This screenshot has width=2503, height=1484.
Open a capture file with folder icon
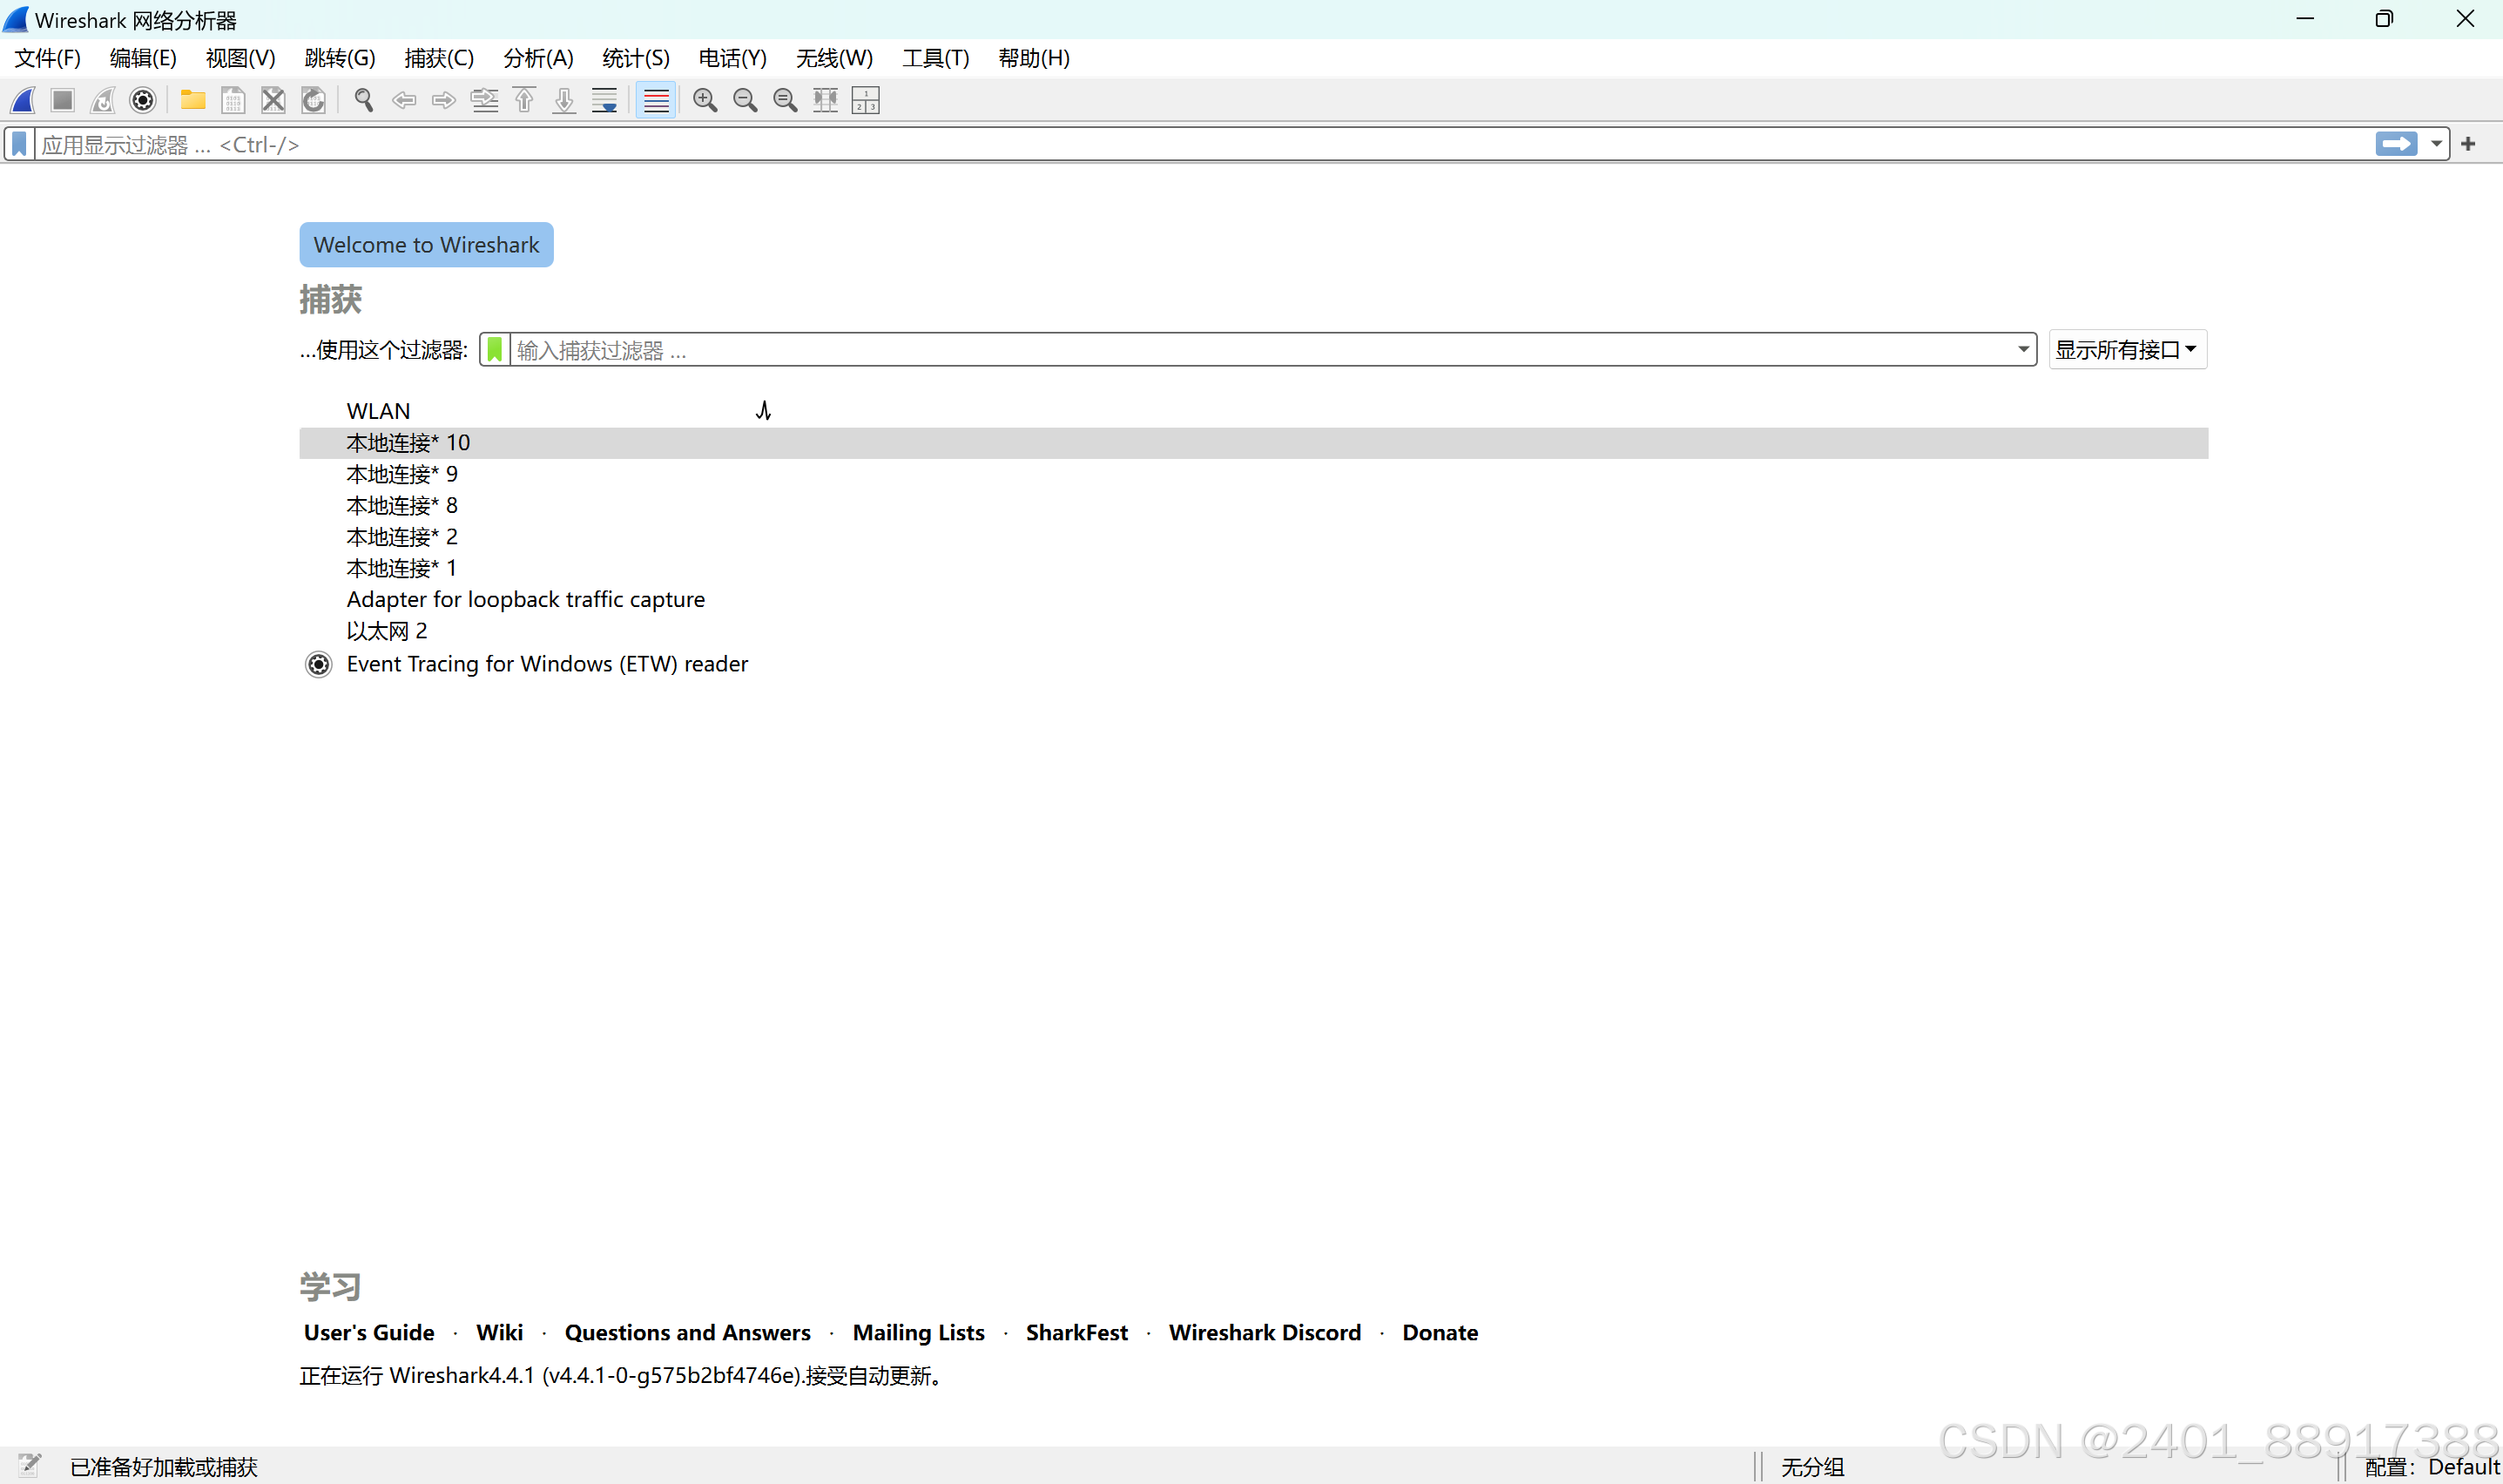pyautogui.click(x=192, y=100)
